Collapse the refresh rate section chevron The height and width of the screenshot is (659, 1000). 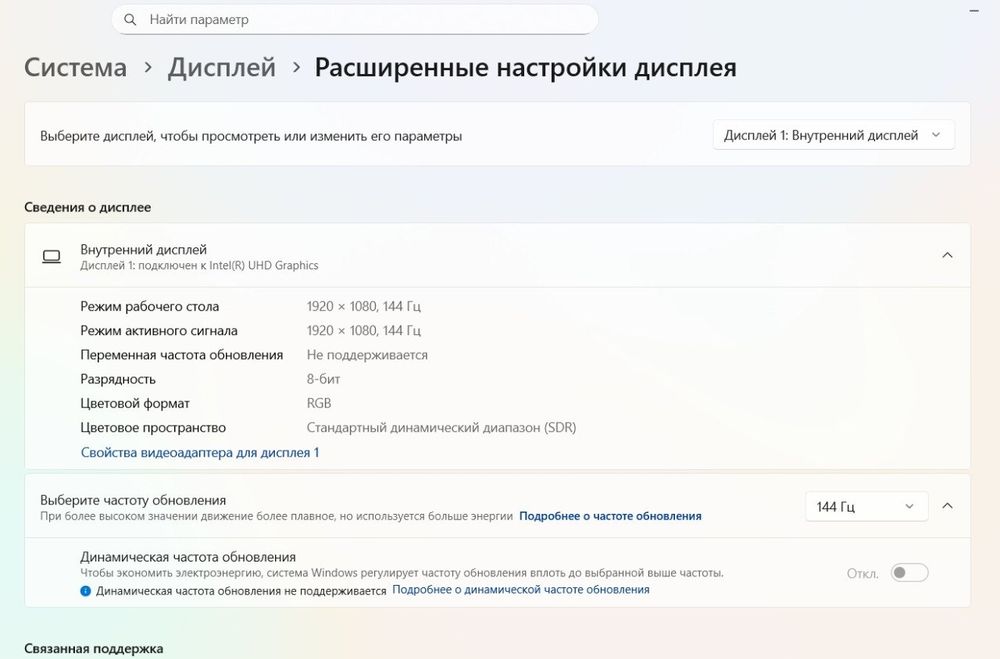[x=947, y=506]
